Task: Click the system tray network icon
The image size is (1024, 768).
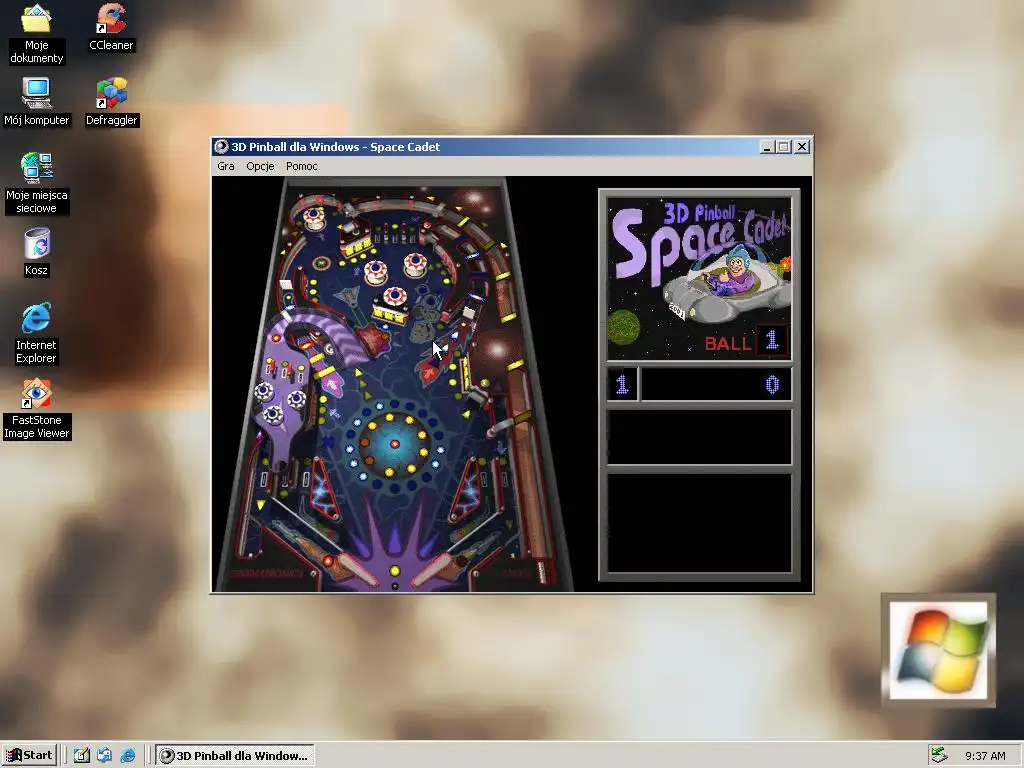Action: [939, 756]
